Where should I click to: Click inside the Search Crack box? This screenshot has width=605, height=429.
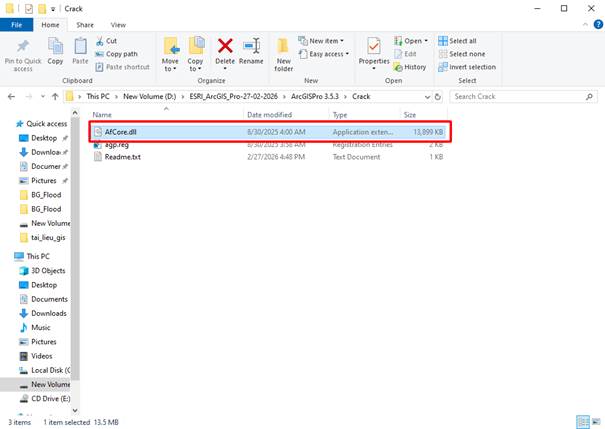tap(522, 97)
